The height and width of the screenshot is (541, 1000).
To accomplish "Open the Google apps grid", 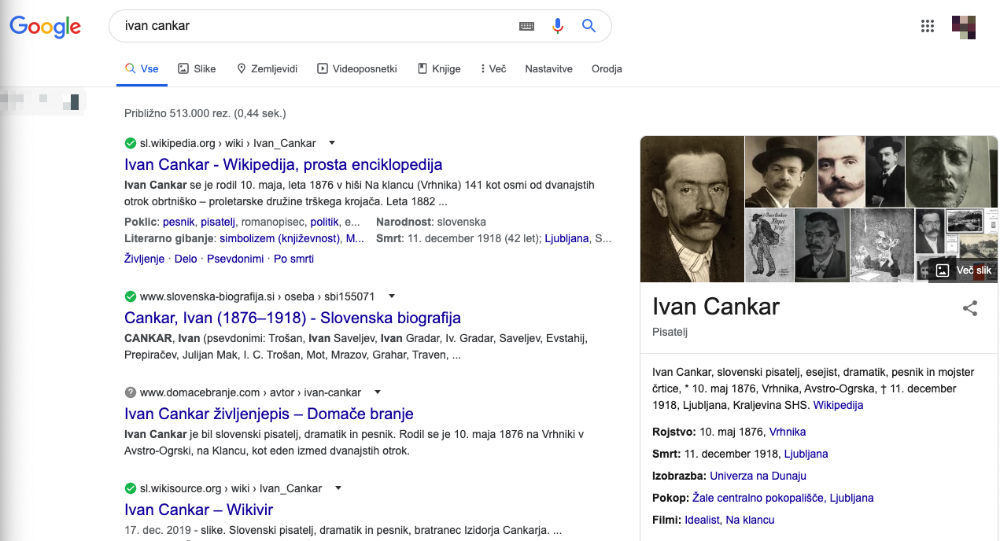I will tap(927, 26).
